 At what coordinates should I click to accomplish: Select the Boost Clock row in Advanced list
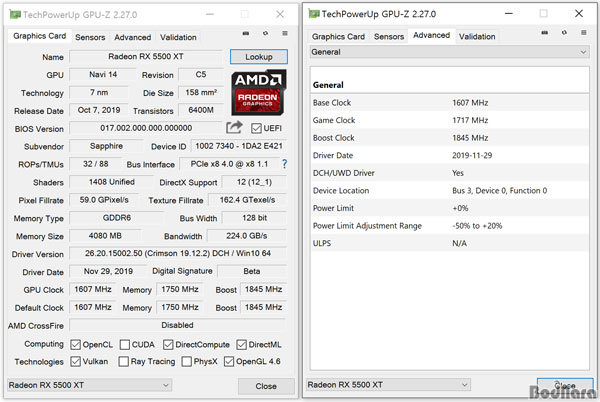pyautogui.click(x=449, y=138)
